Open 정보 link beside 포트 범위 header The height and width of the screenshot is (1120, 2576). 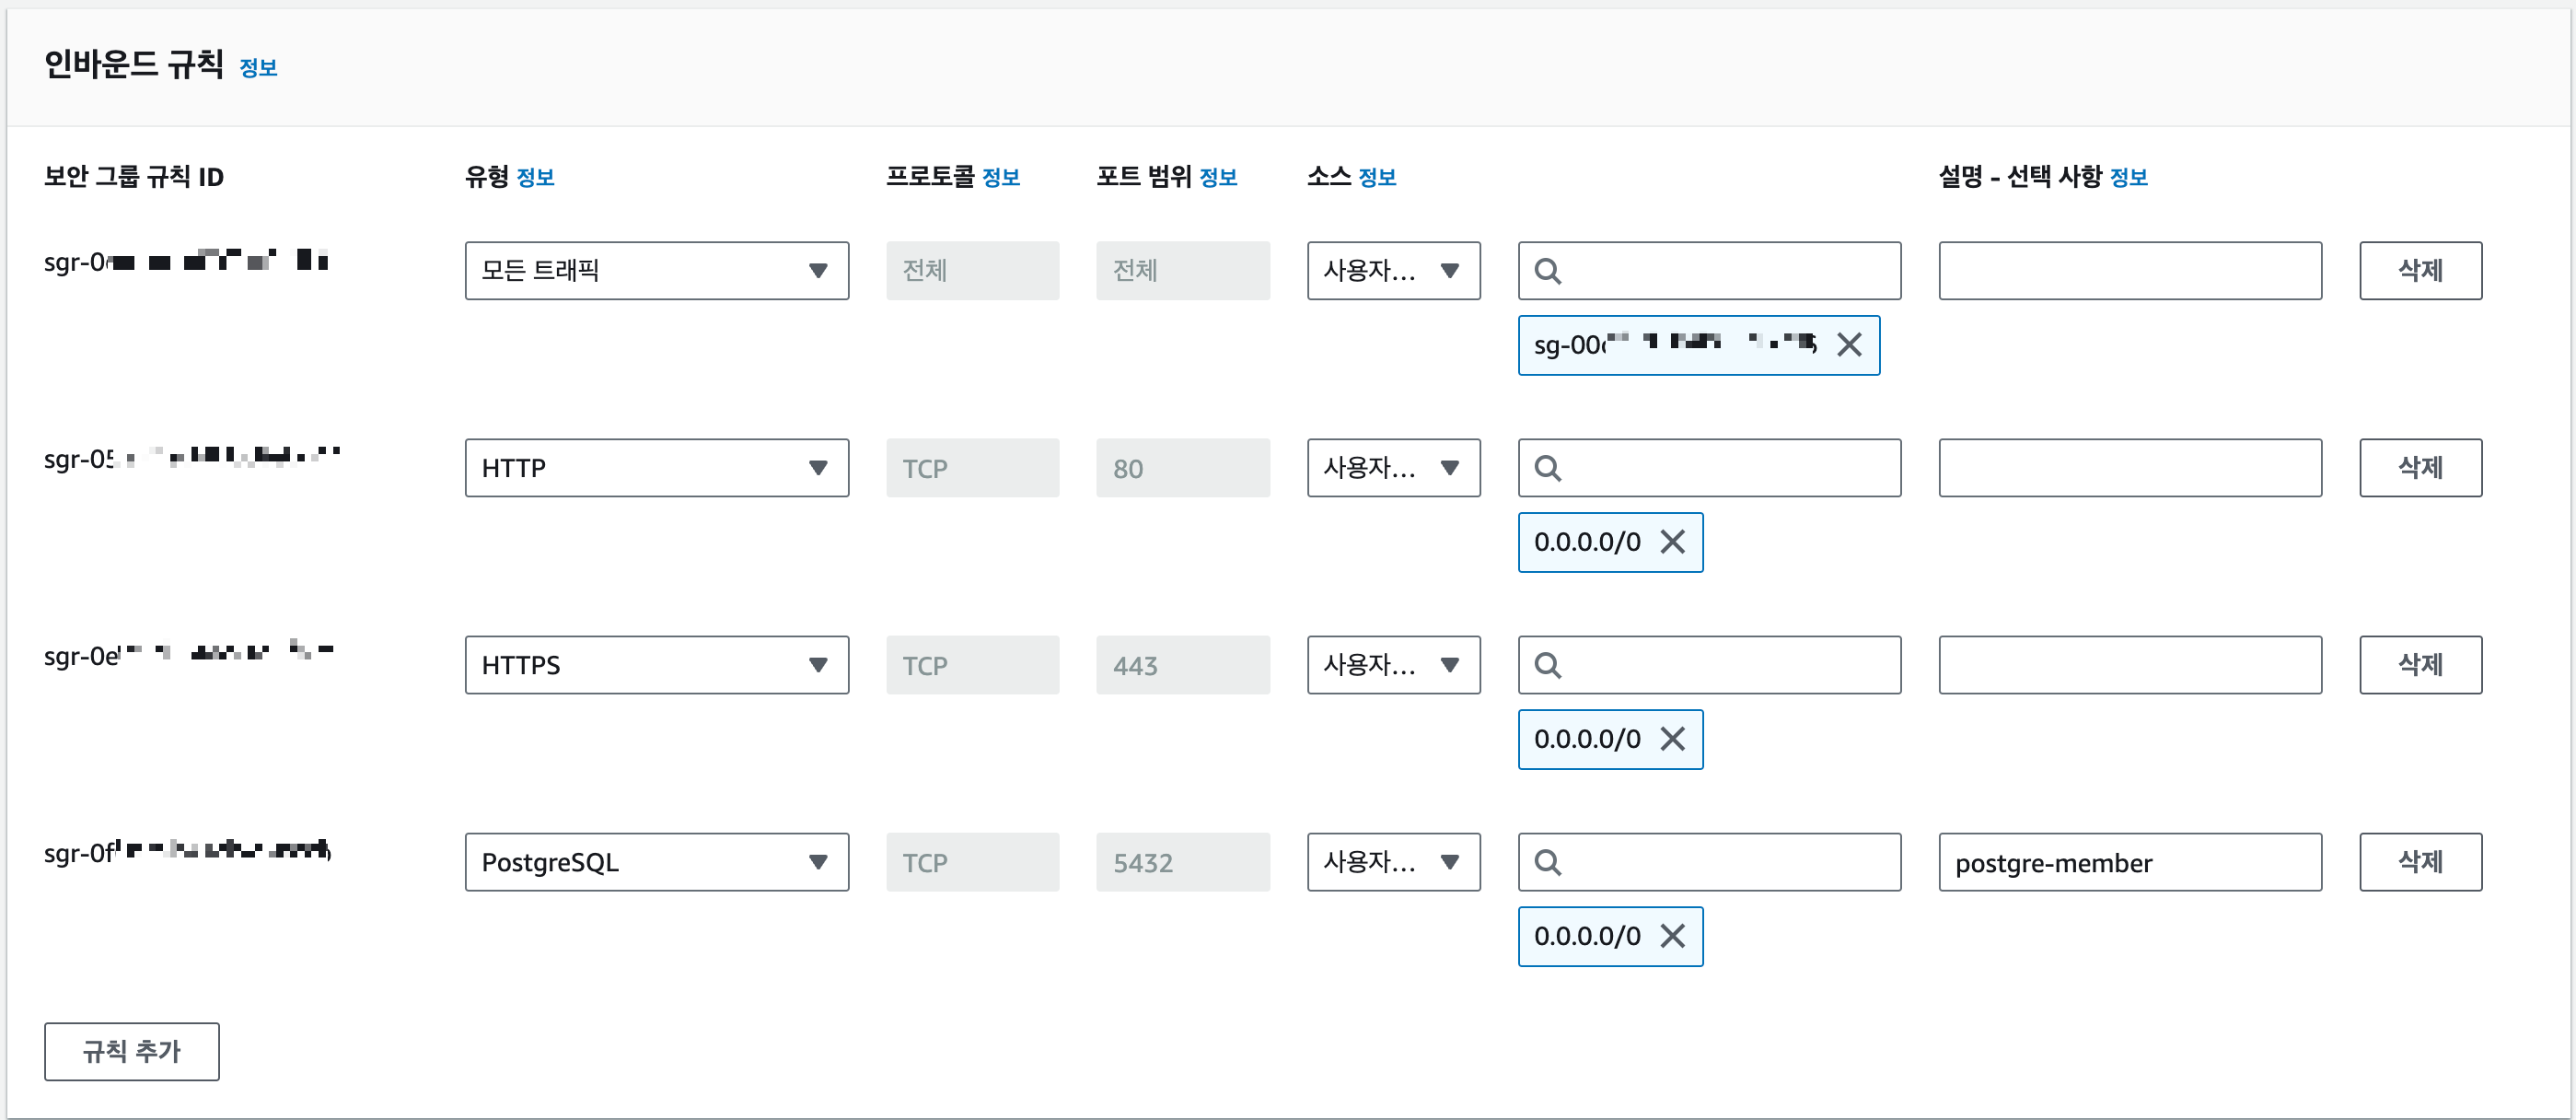(x=1218, y=178)
